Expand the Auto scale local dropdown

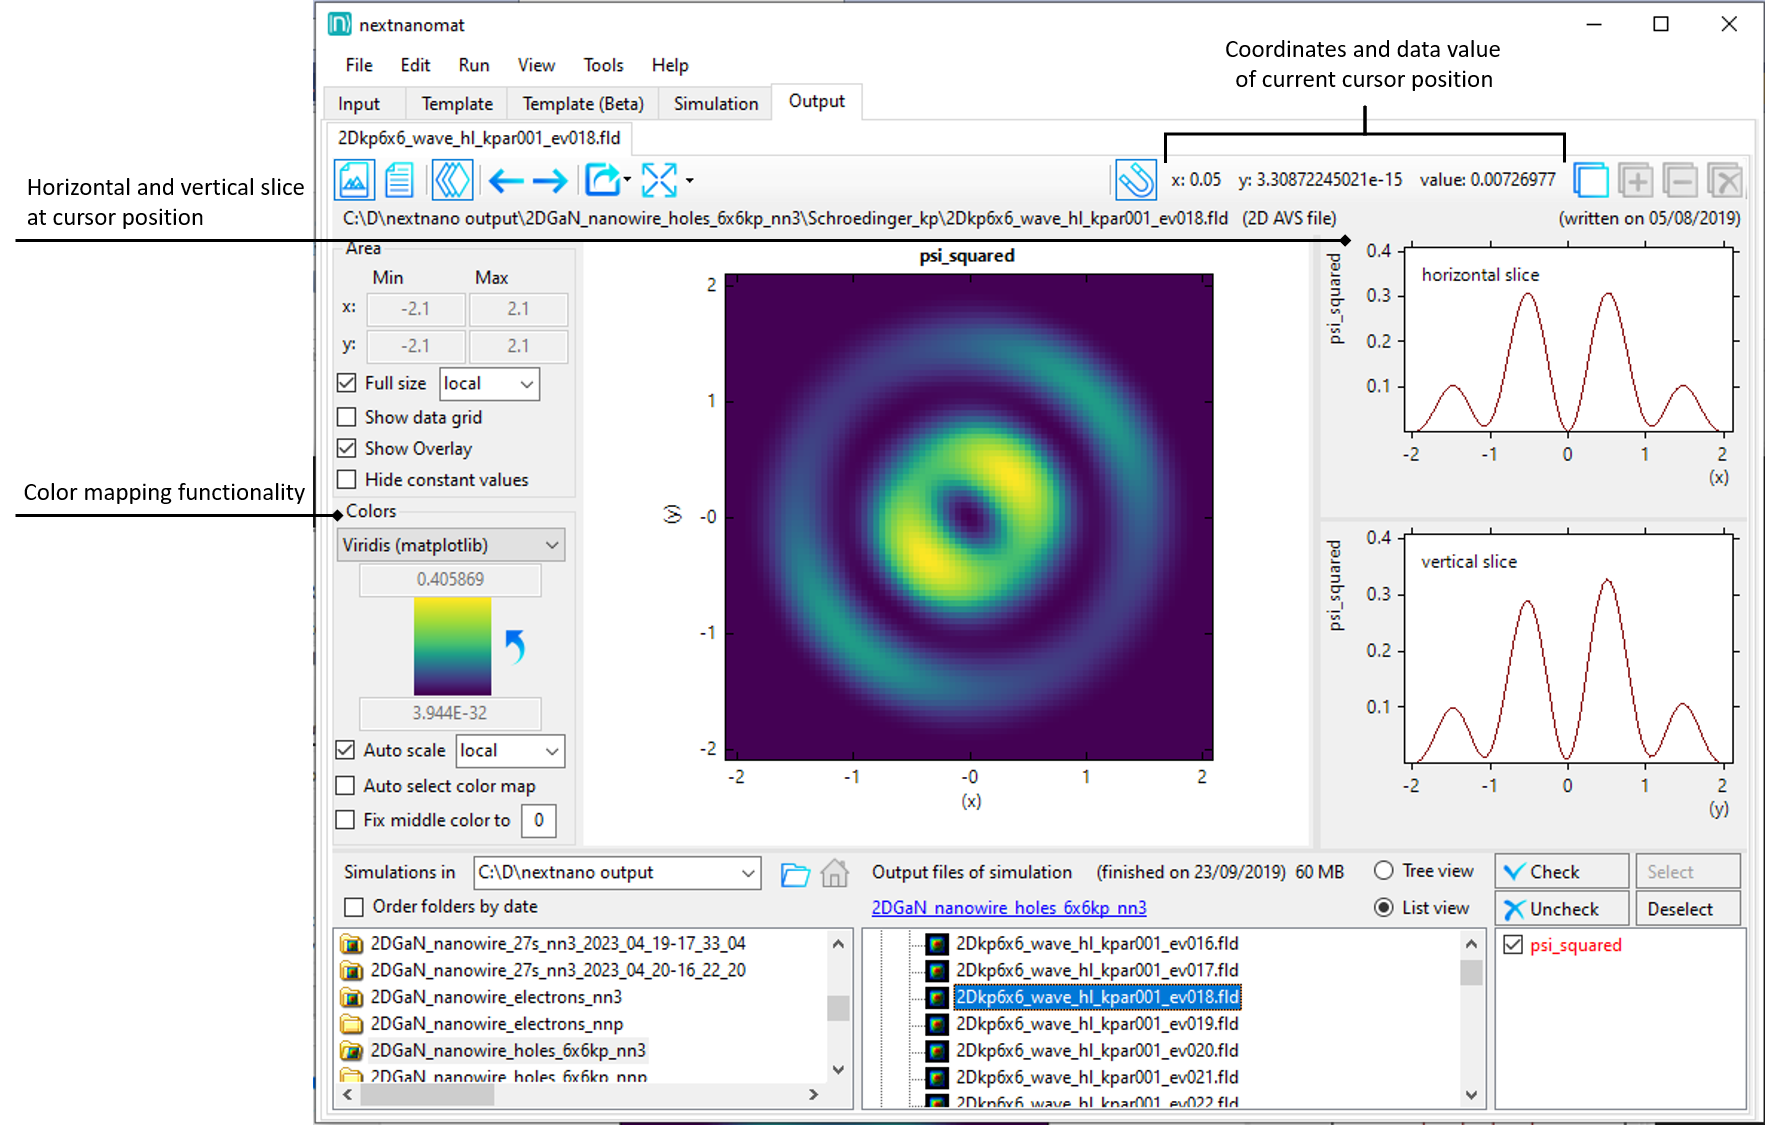[510, 751]
